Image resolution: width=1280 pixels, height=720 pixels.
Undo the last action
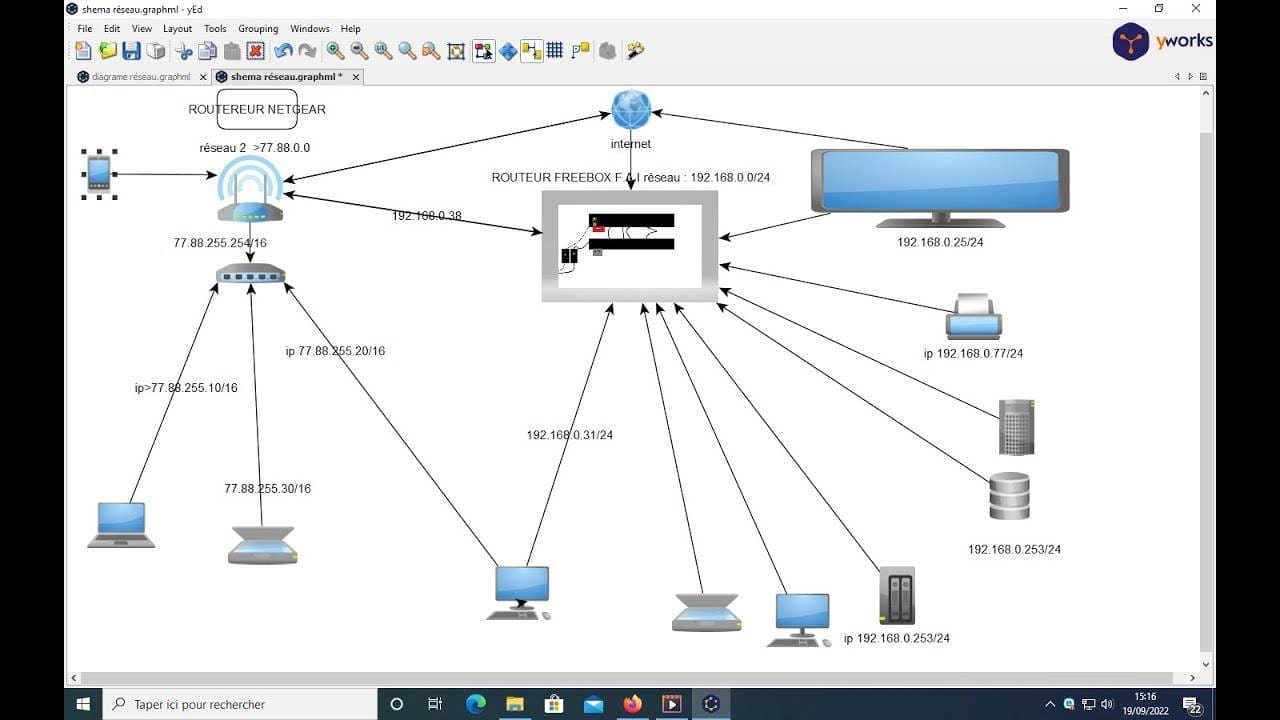coord(284,51)
